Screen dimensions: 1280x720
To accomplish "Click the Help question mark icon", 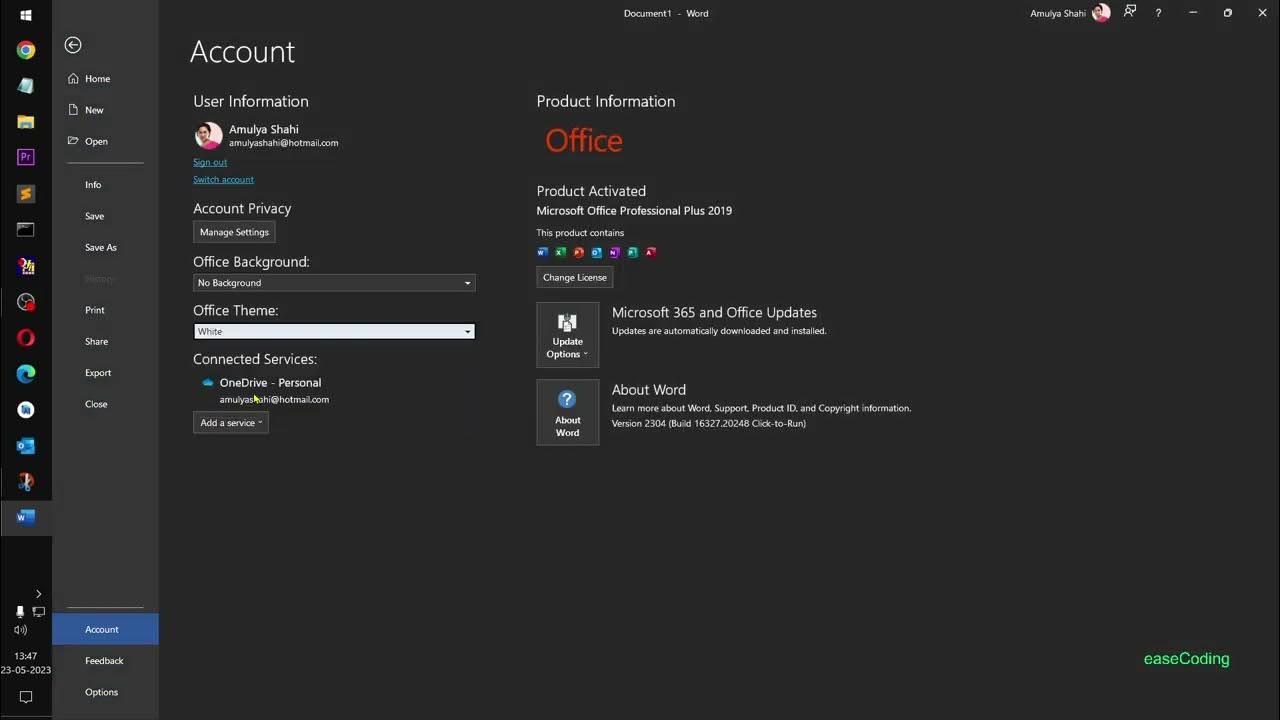I will [1158, 13].
